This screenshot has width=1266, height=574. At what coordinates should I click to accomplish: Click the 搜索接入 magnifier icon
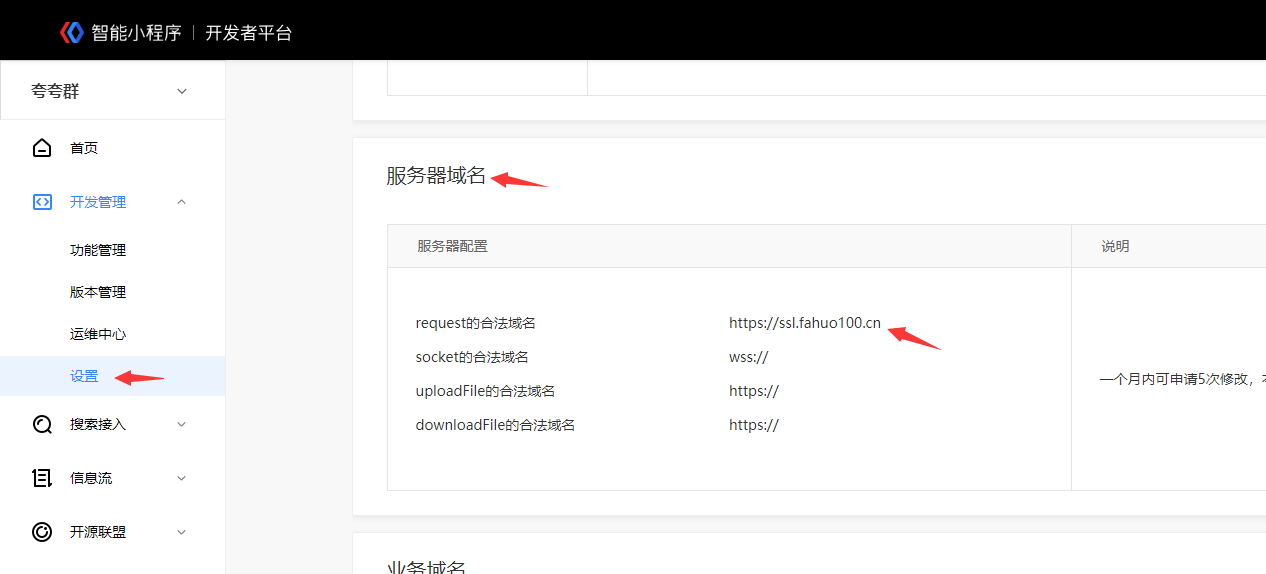pyautogui.click(x=42, y=424)
